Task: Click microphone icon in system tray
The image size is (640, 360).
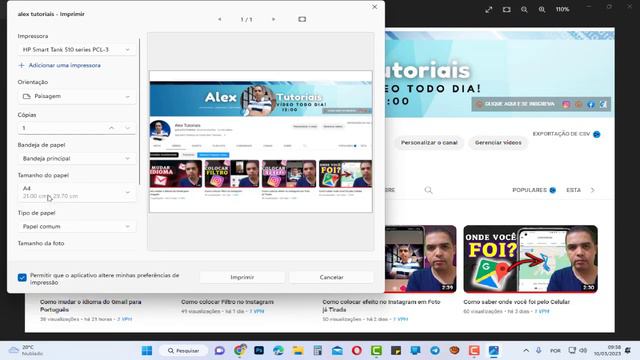Action: [539, 351]
